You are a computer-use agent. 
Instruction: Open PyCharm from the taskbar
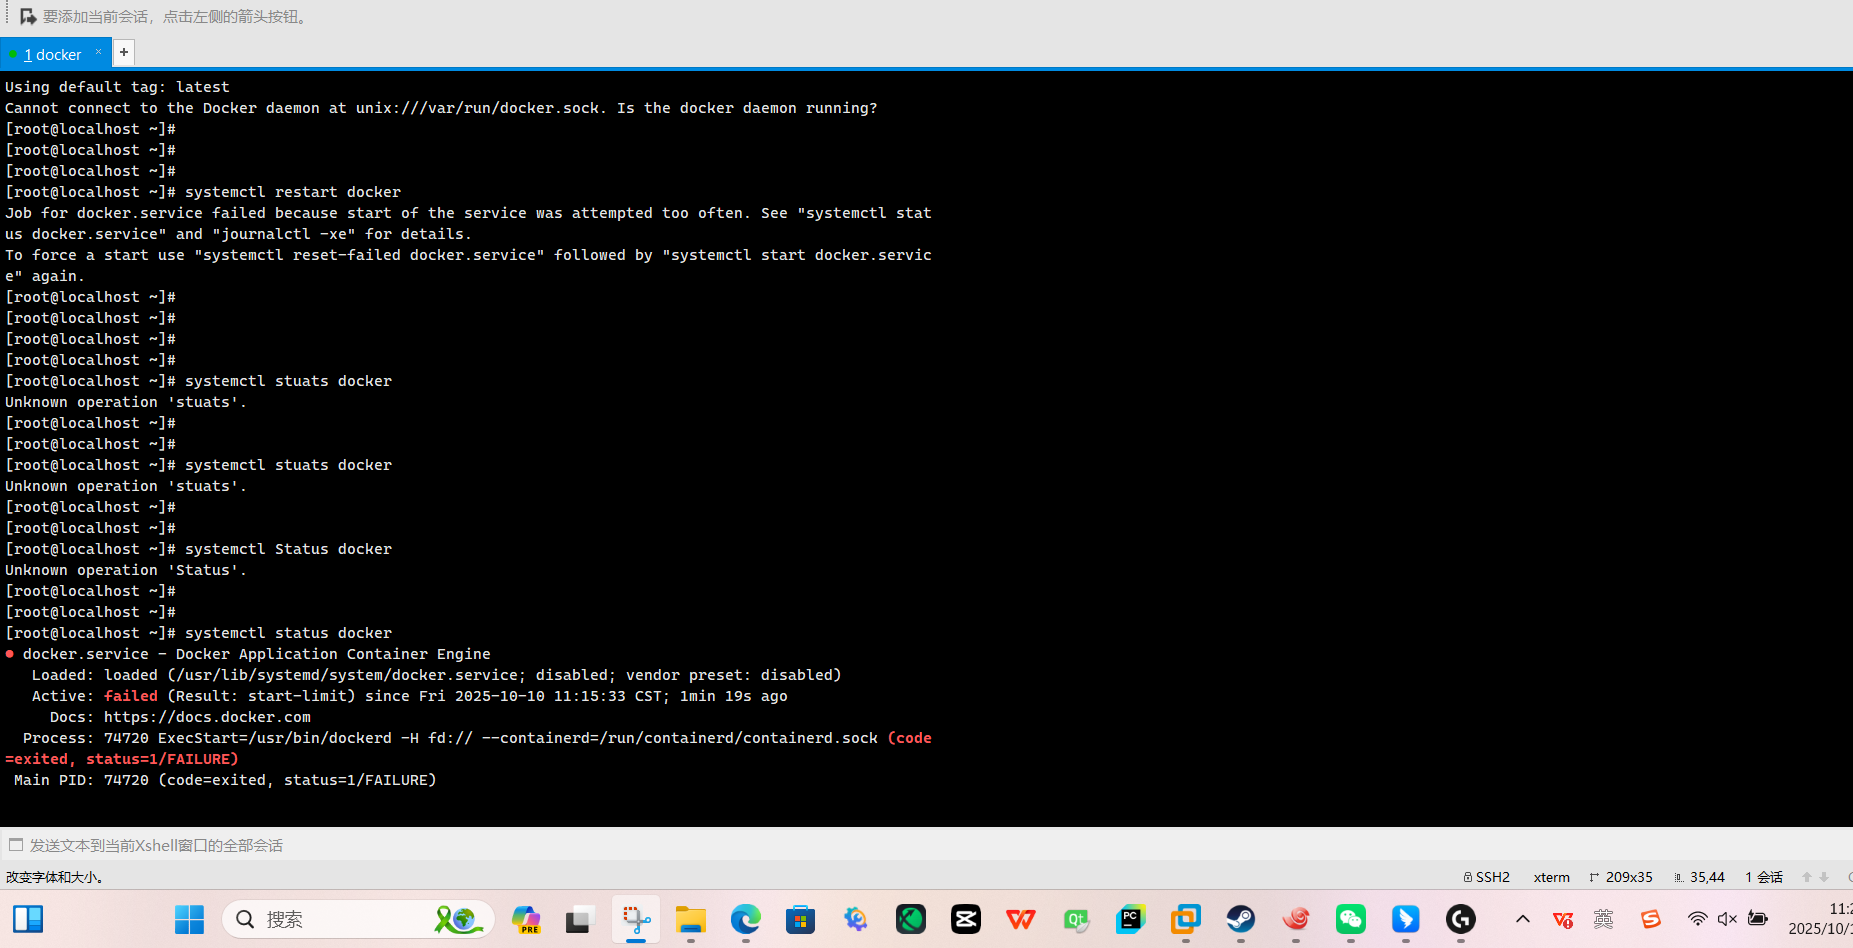coord(1131,919)
